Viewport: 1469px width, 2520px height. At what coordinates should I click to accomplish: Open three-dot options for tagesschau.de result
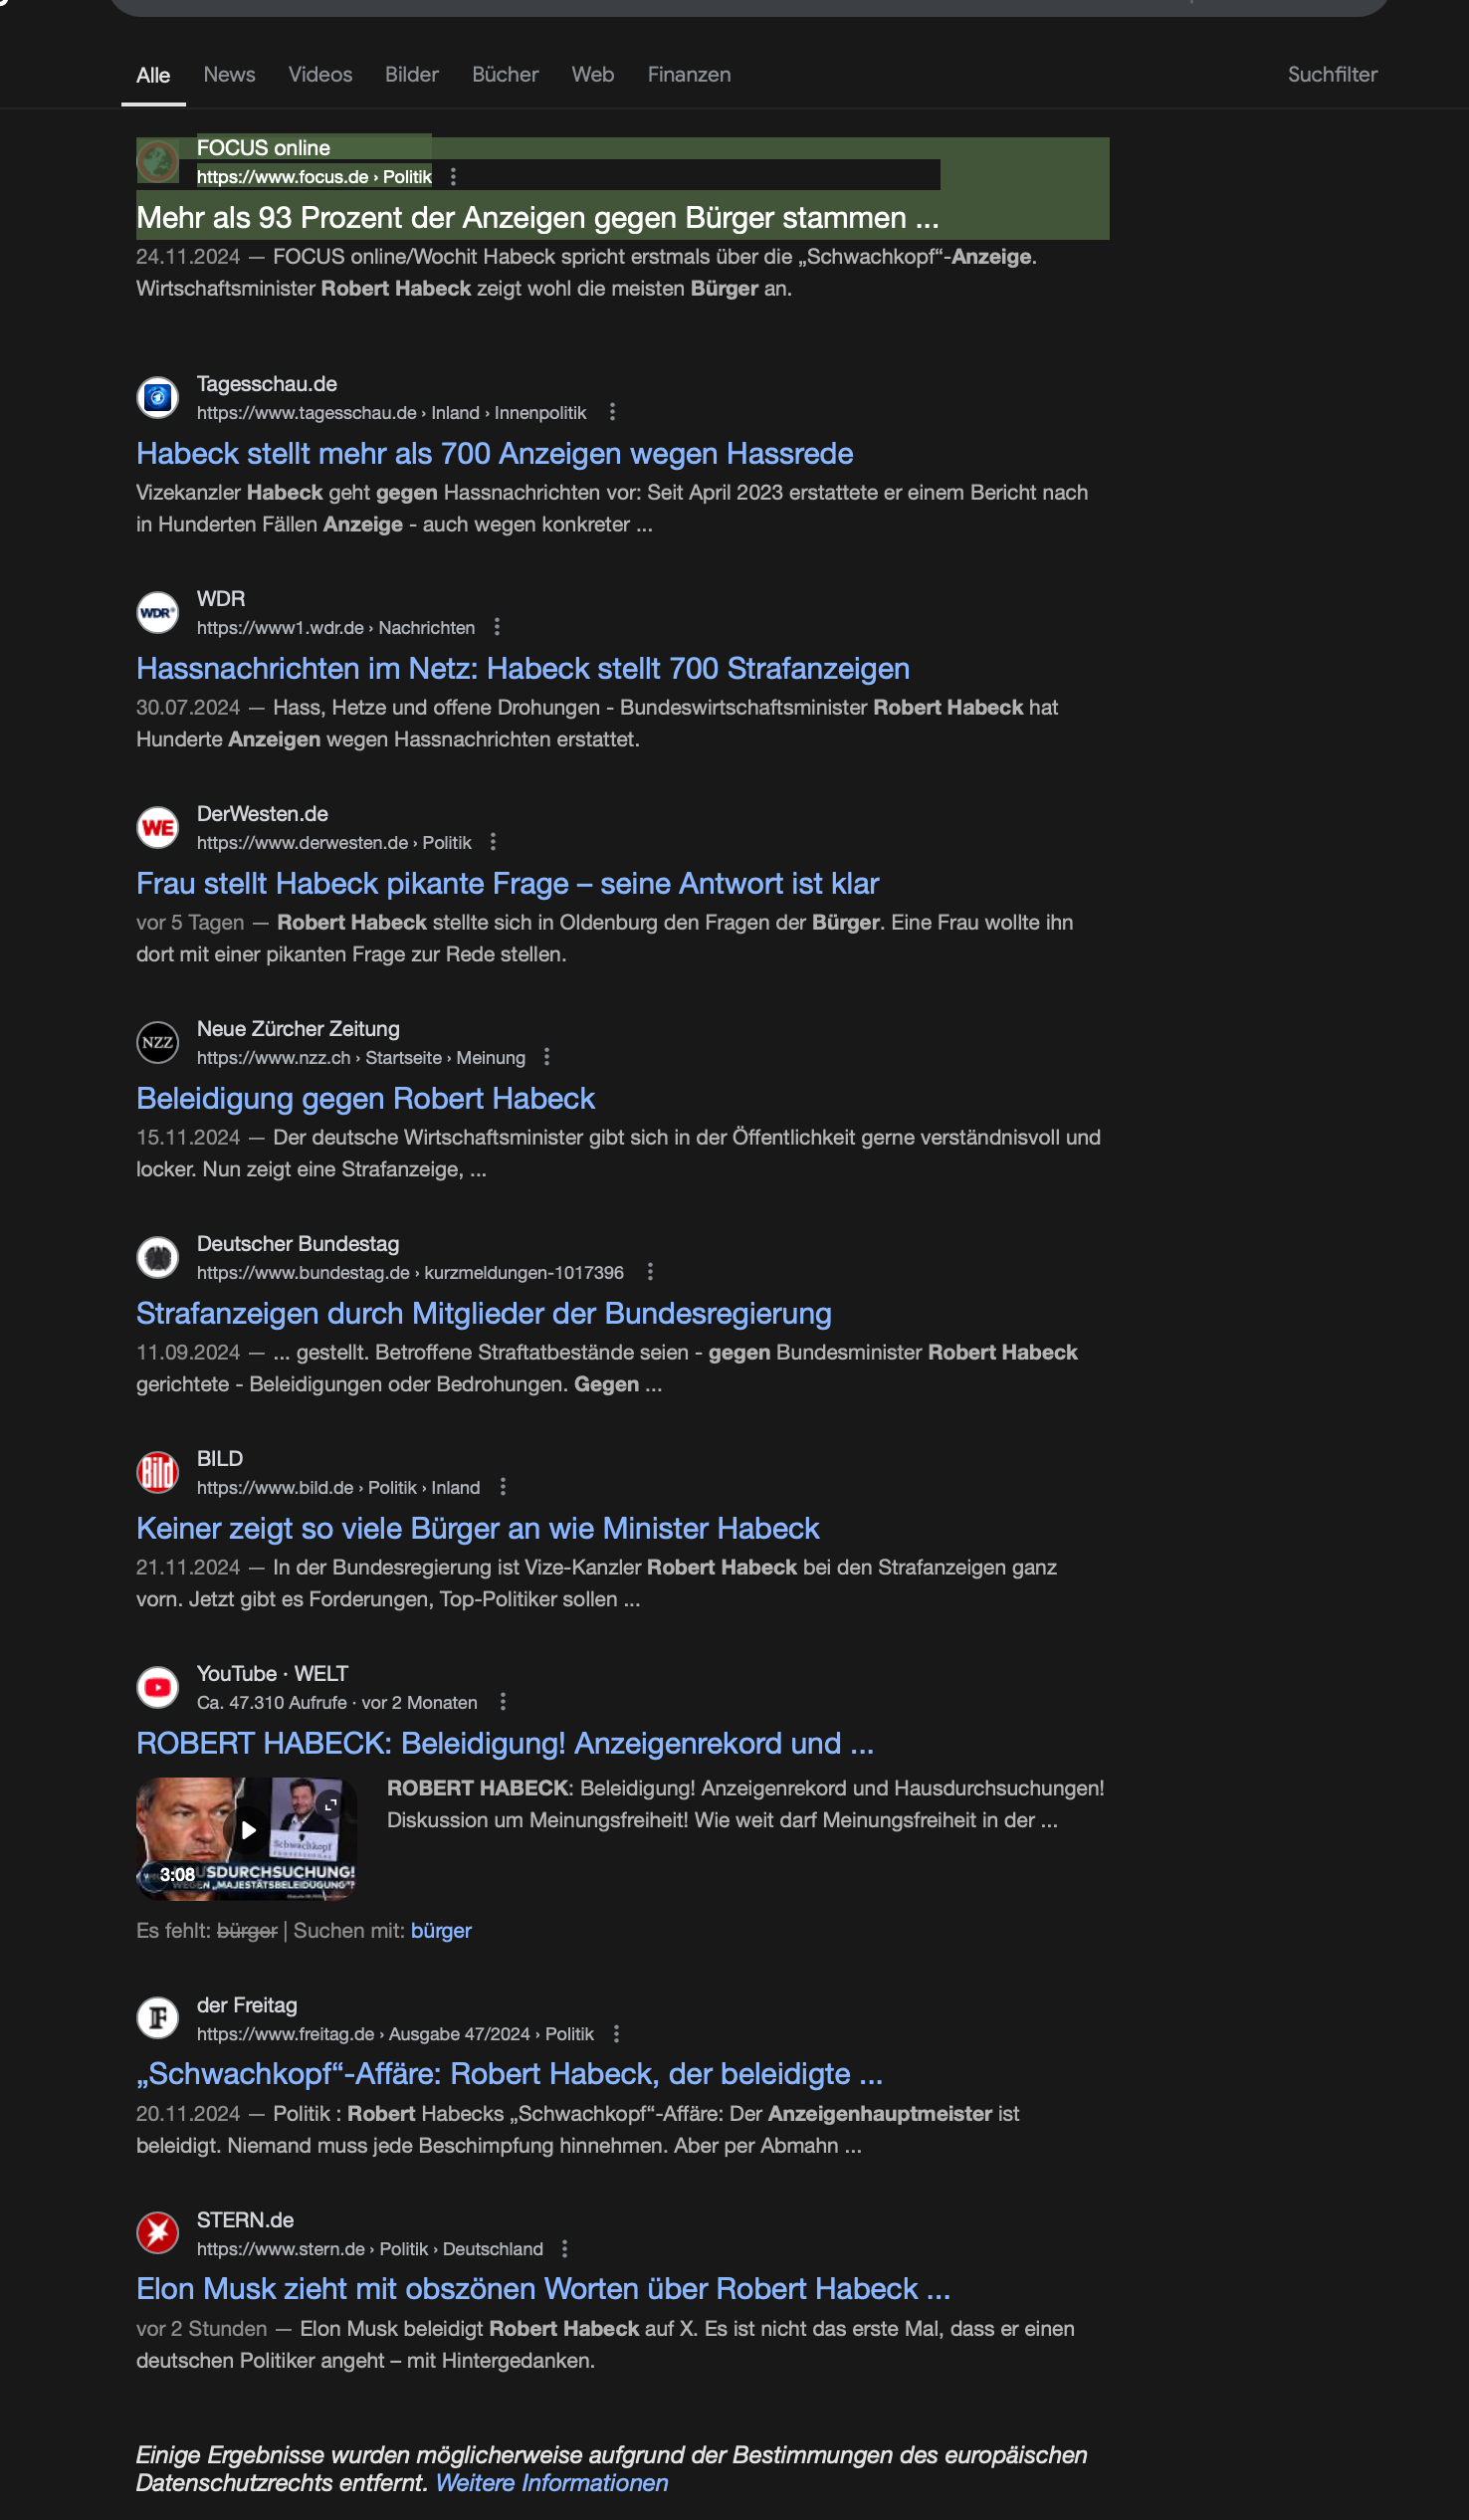click(x=612, y=412)
